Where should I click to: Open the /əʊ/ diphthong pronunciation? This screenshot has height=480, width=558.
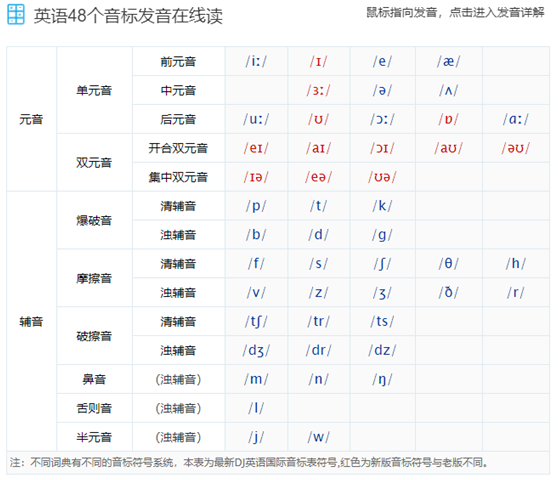click(515, 148)
